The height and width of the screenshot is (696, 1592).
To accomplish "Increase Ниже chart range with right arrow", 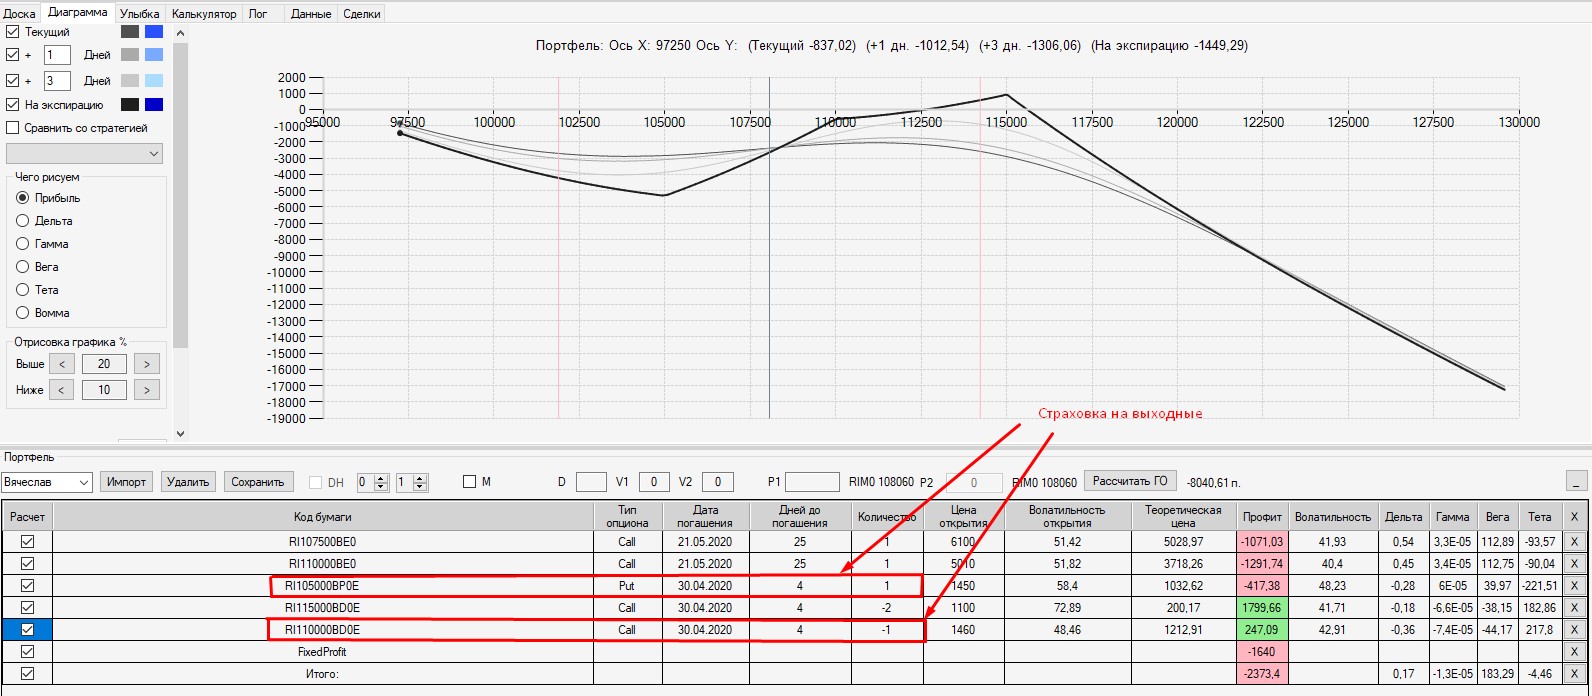I will (147, 390).
